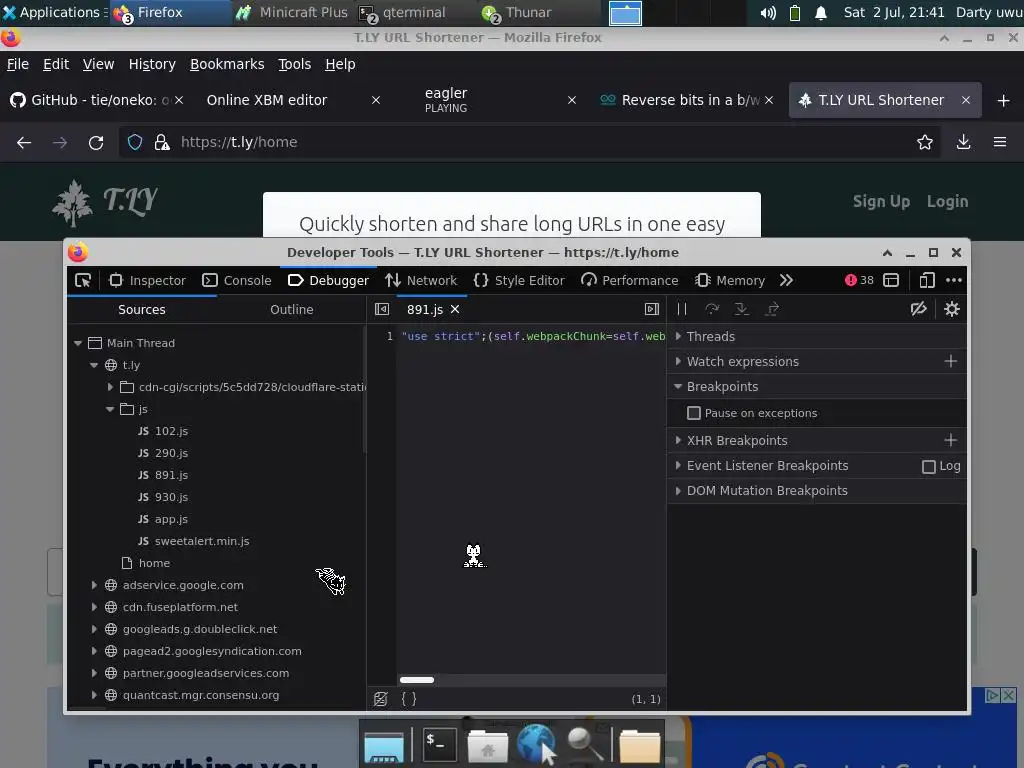Reload the page in Firefox
The image size is (1024, 768).
pos(96,142)
